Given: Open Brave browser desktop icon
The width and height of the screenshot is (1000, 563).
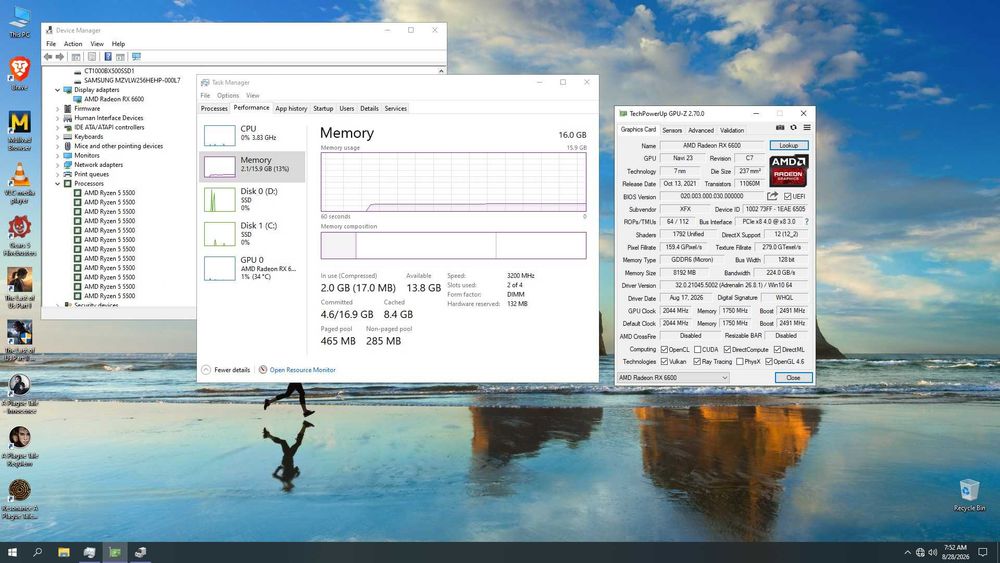Looking at the screenshot, I should point(19,73).
